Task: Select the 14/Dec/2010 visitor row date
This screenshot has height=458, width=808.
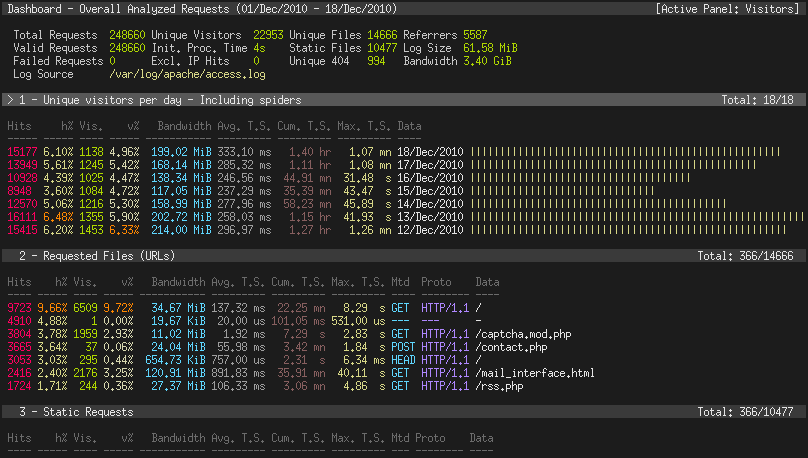Action: coord(430,204)
